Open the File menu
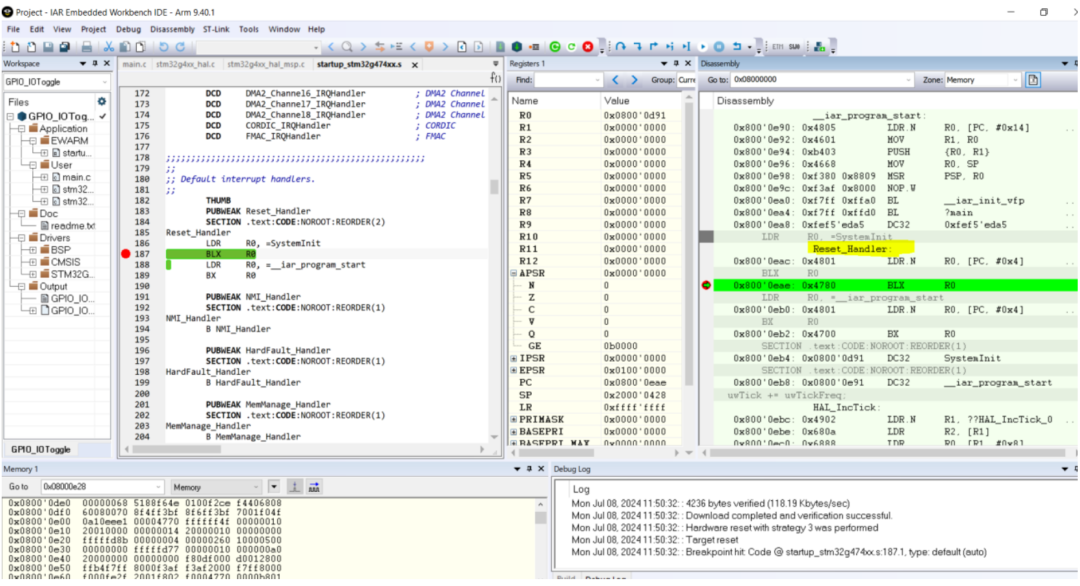1080x586 pixels. (13, 30)
